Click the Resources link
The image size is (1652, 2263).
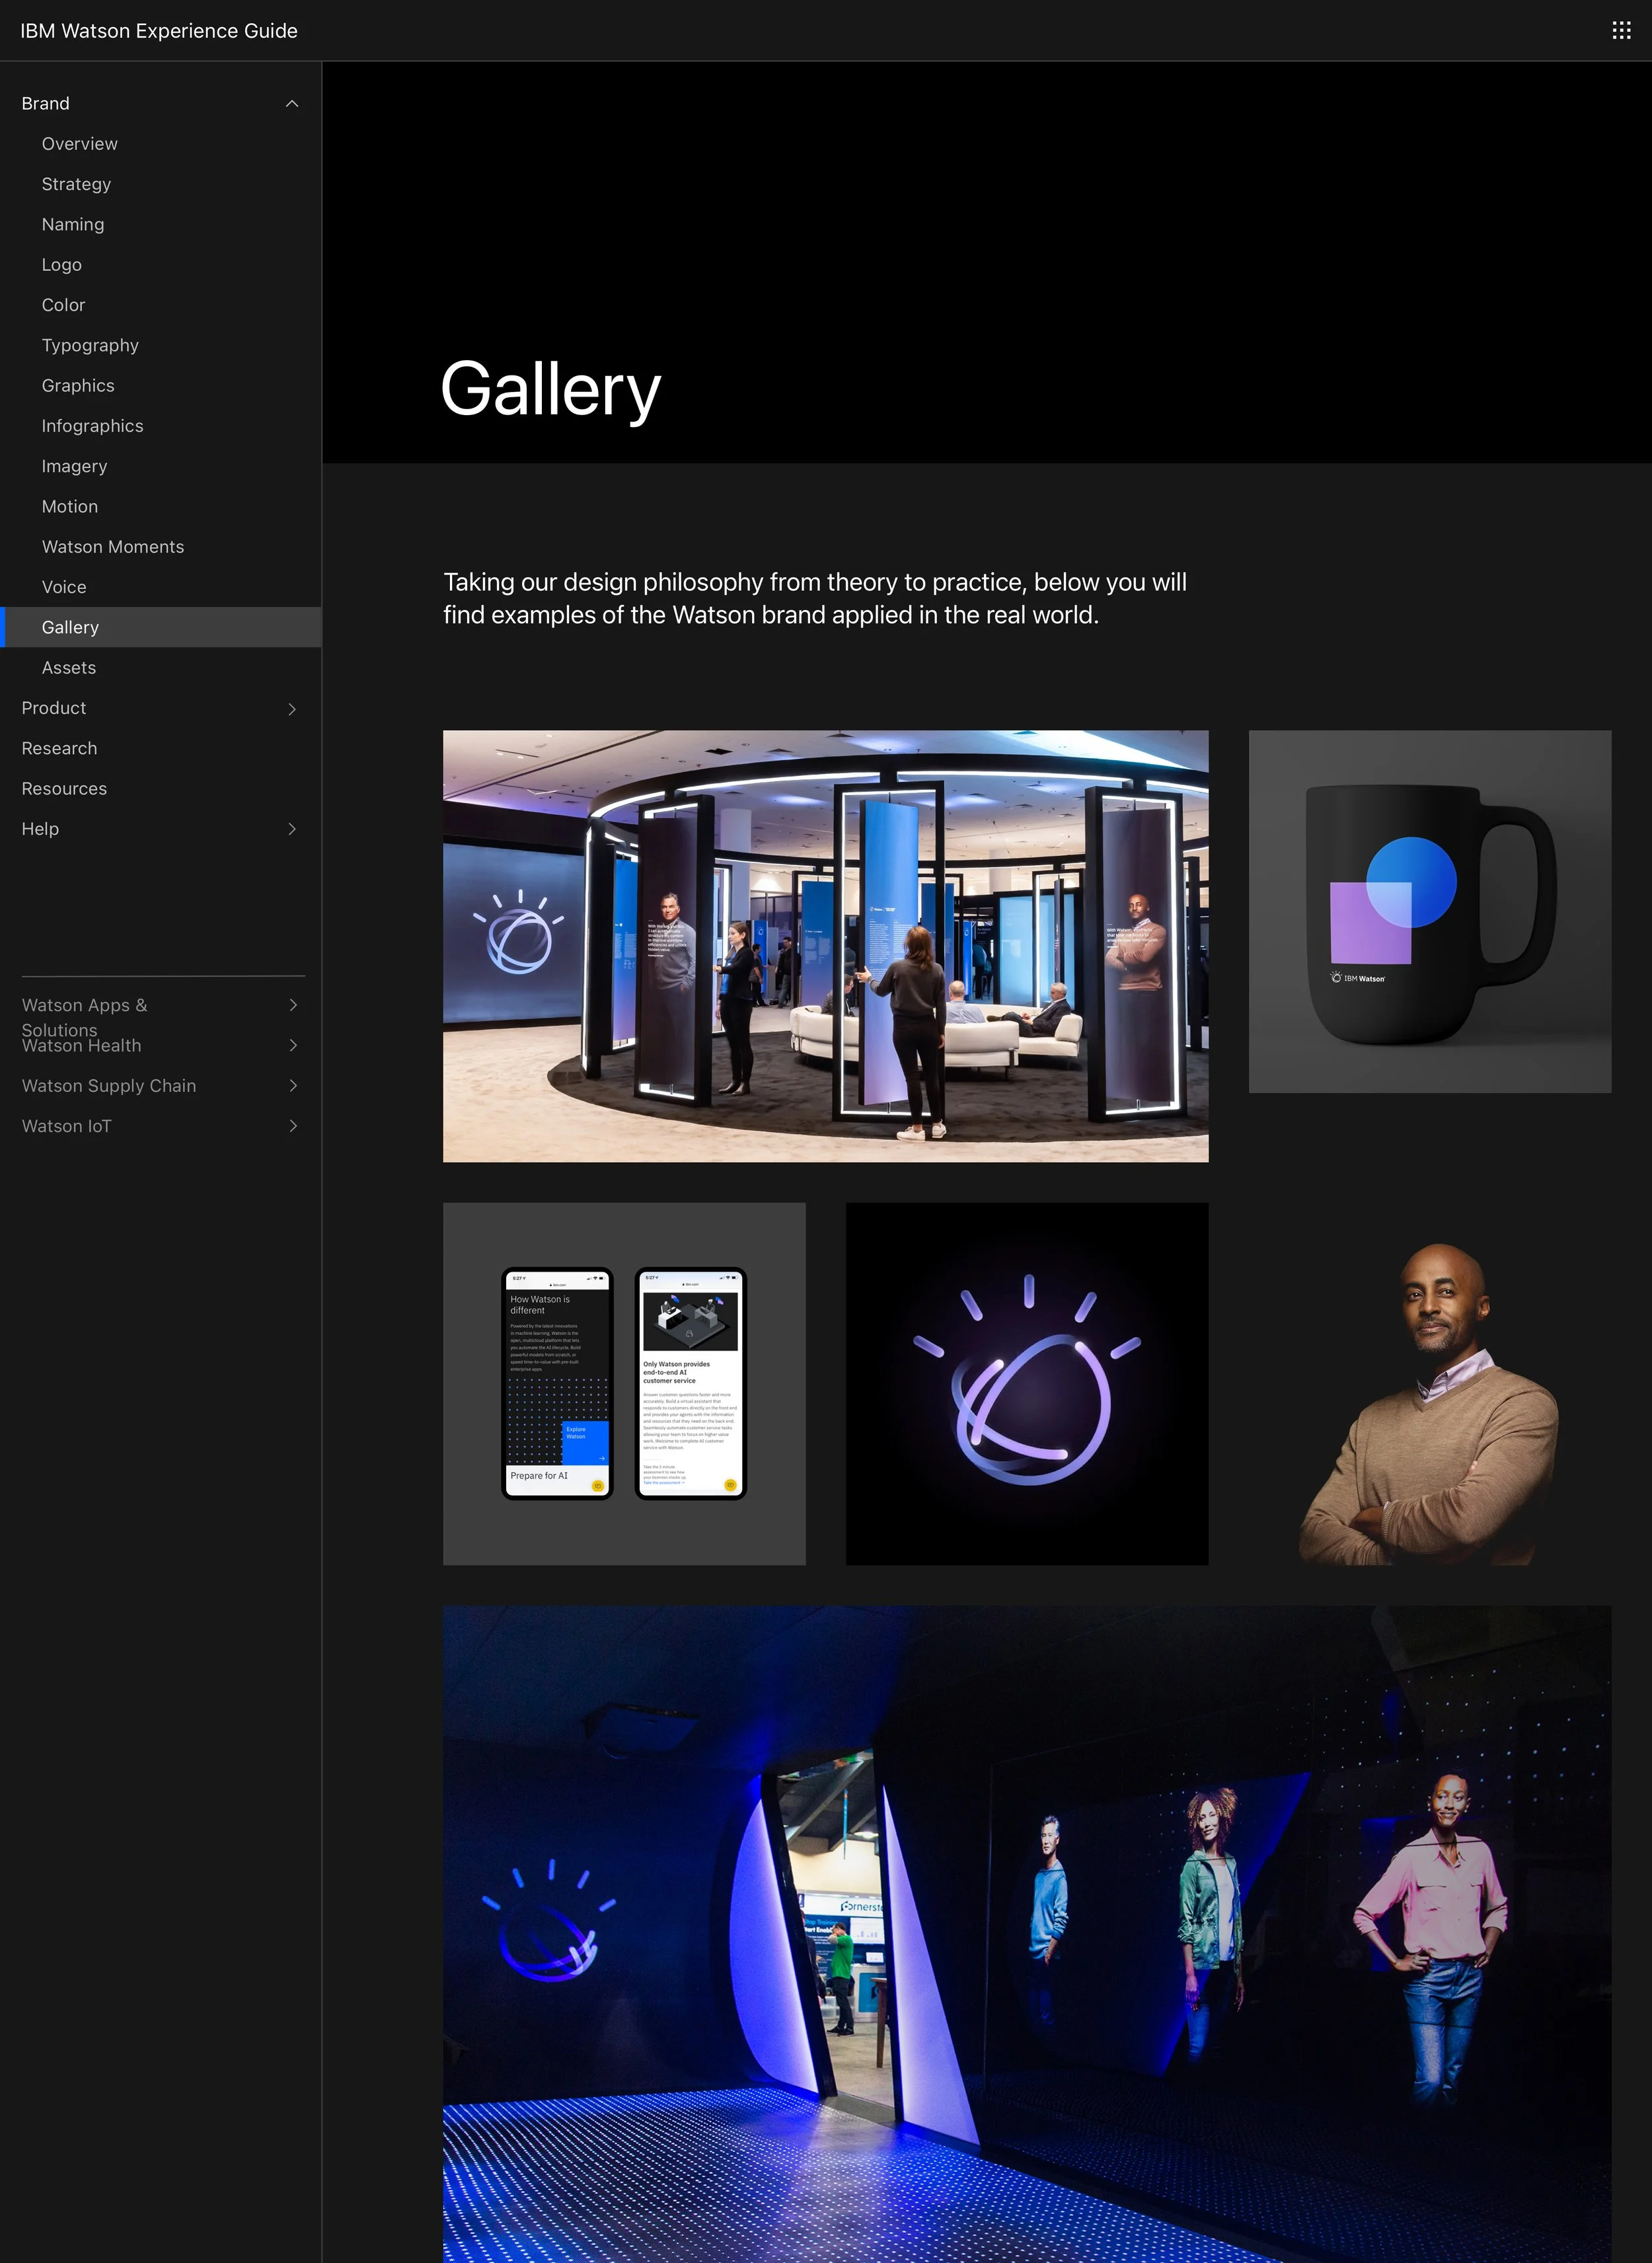pyautogui.click(x=64, y=789)
